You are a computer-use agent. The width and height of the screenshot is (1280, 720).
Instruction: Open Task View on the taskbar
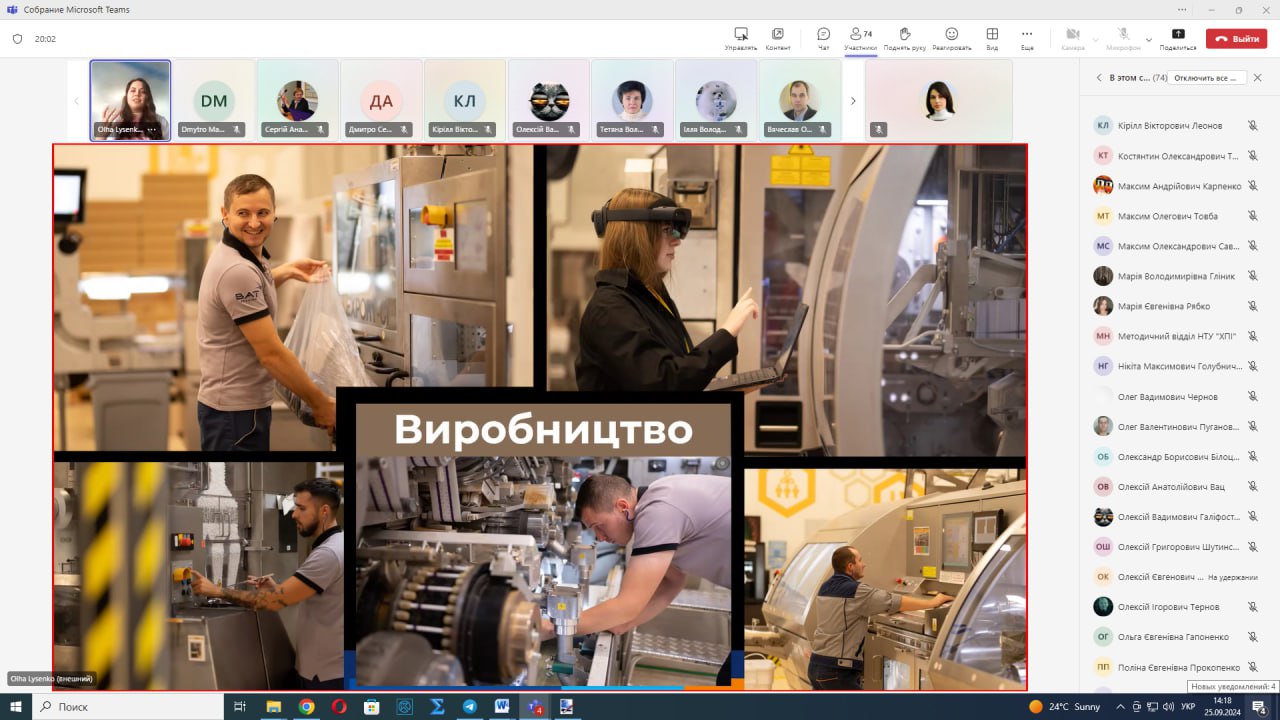[x=240, y=706]
